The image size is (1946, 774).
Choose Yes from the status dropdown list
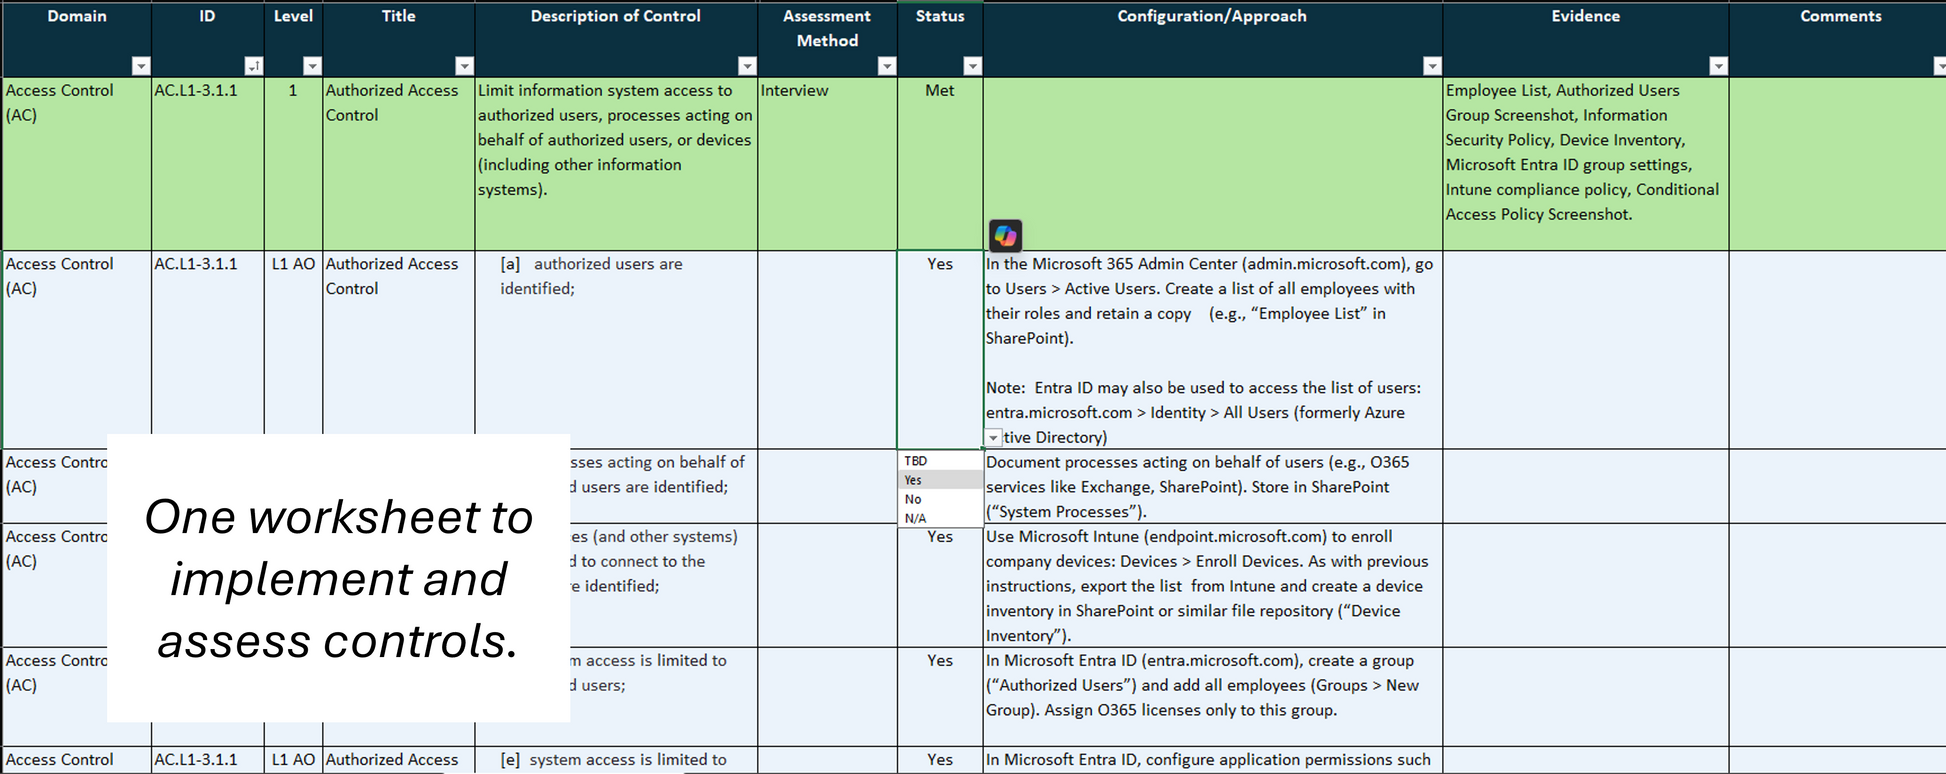pos(941,480)
